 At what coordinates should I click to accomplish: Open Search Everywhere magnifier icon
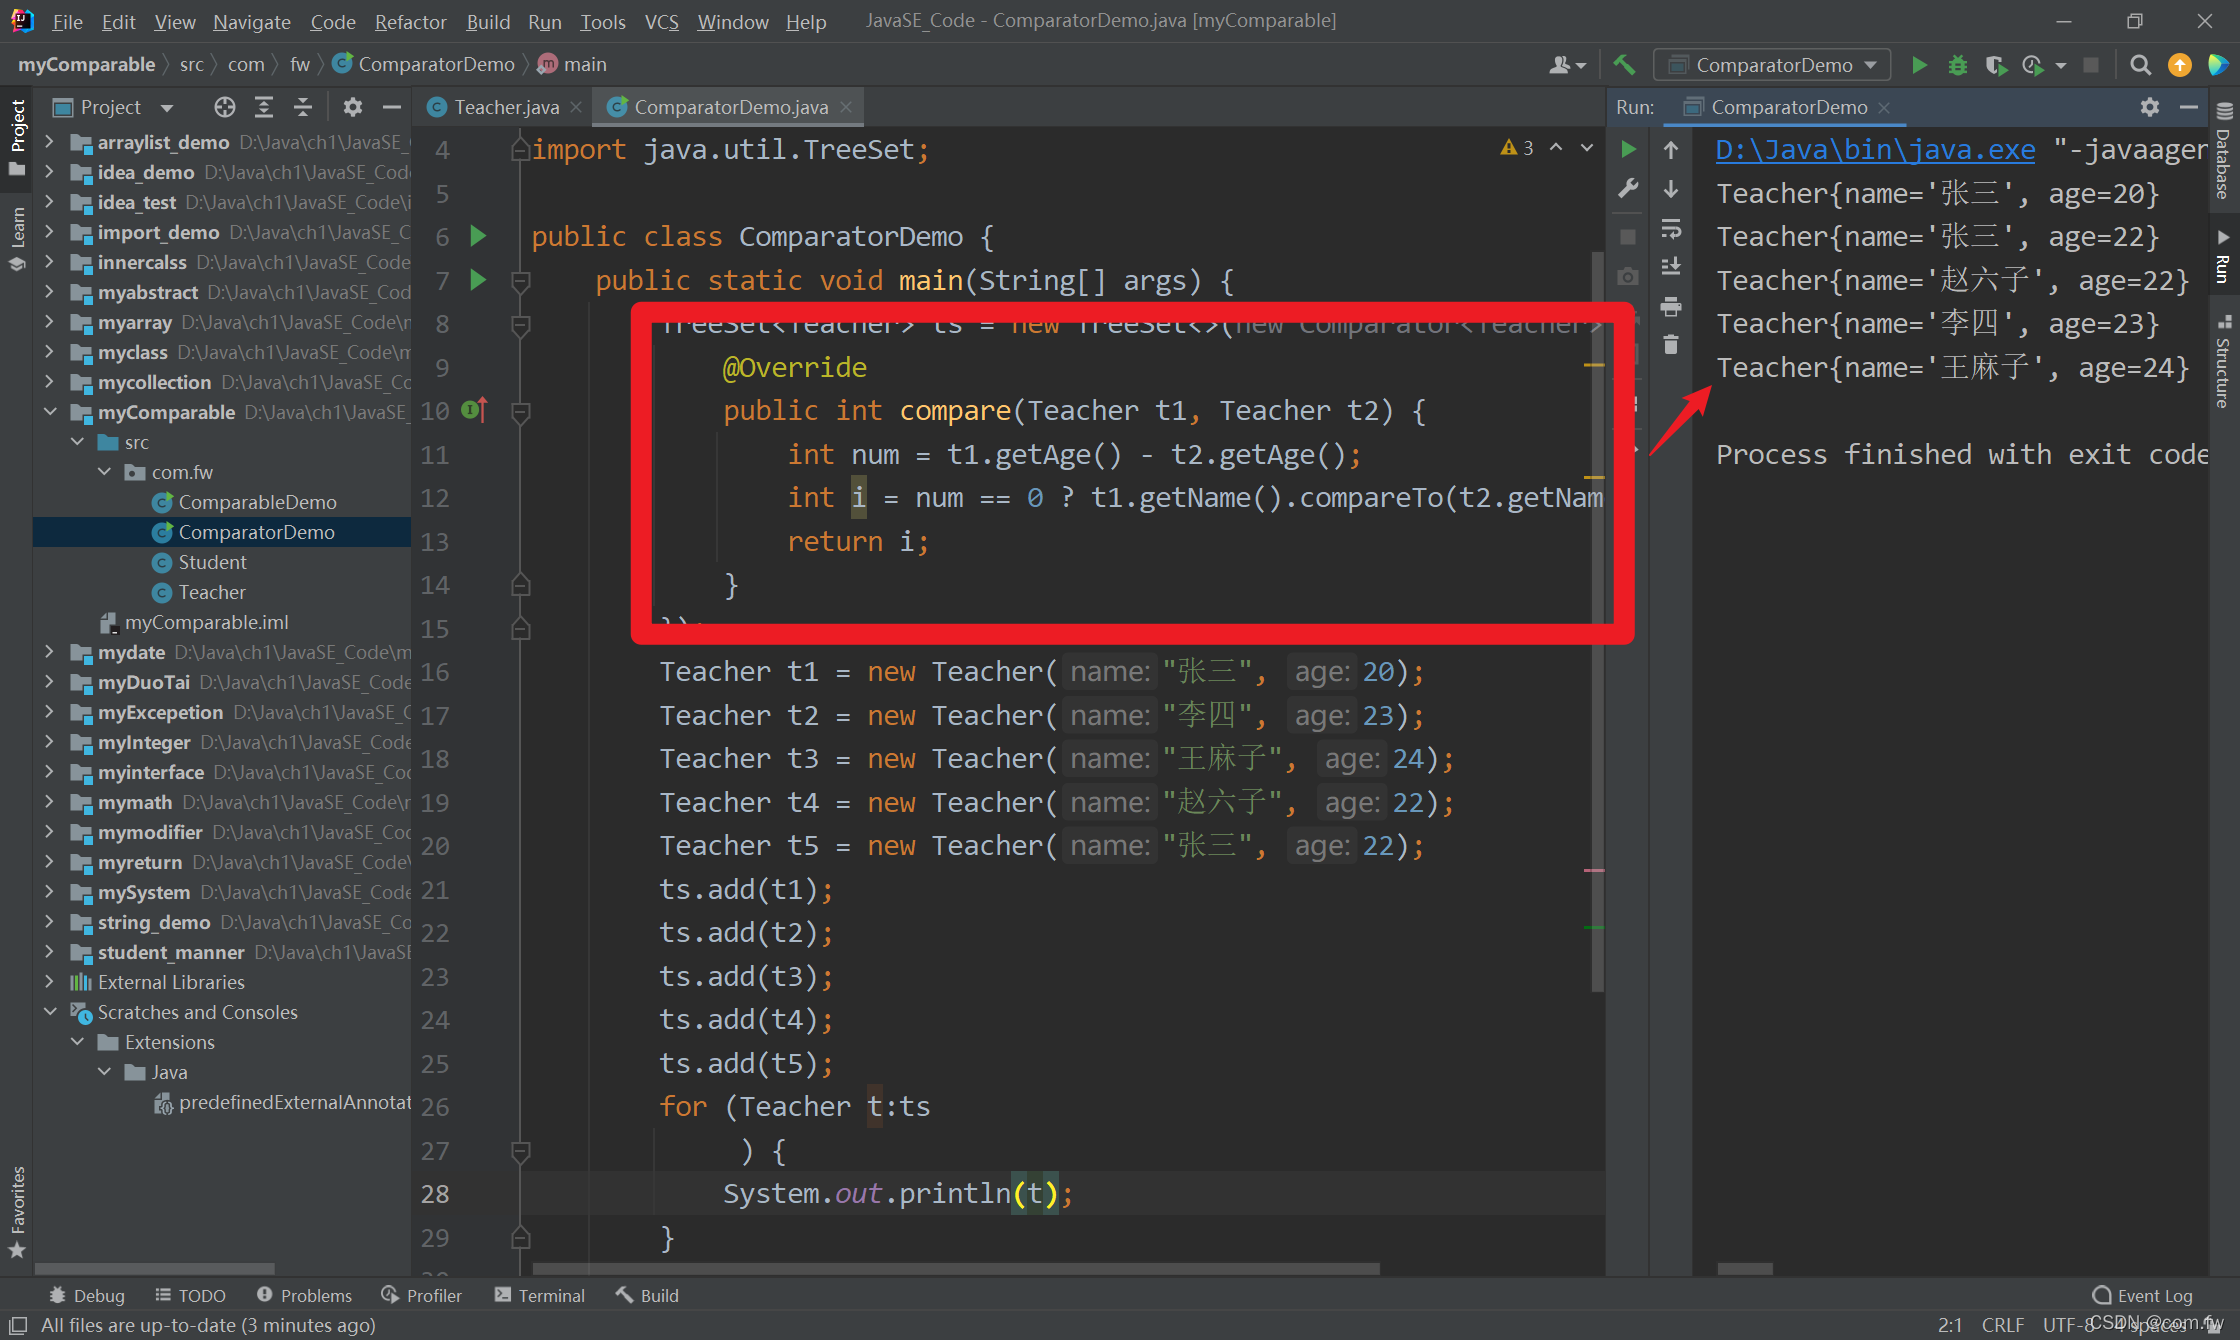(x=2140, y=65)
